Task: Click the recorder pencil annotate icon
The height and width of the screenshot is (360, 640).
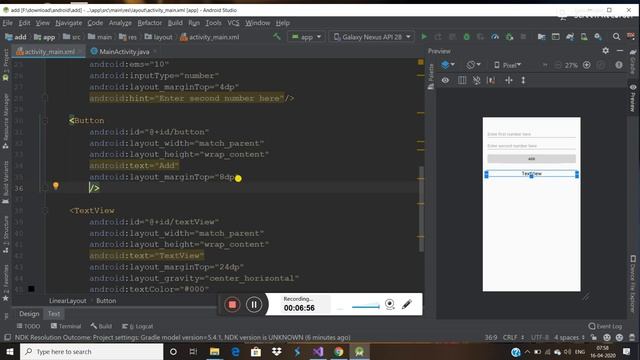Action: [407, 304]
